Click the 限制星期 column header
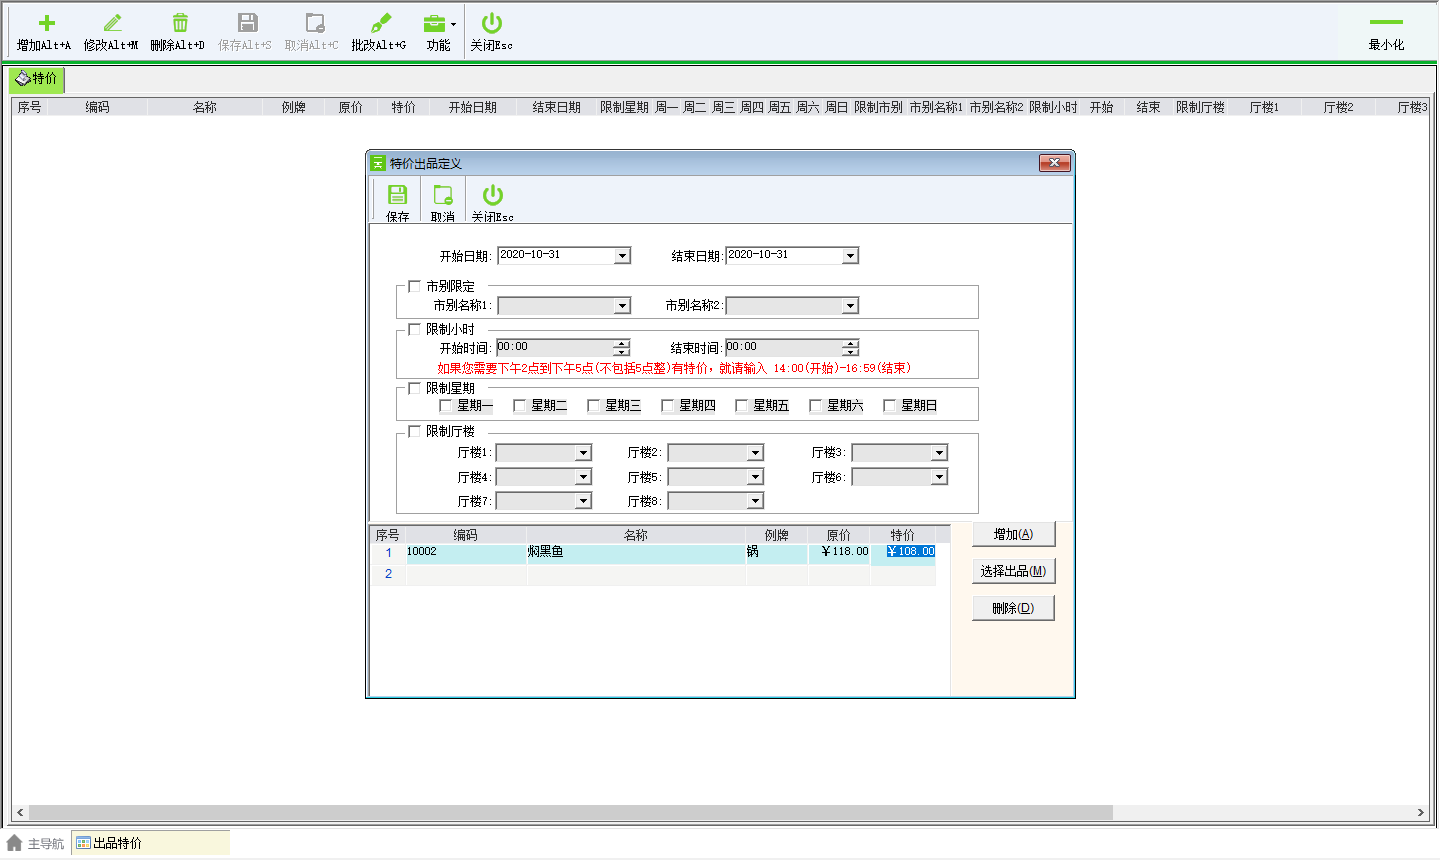1440x860 pixels. tap(624, 107)
